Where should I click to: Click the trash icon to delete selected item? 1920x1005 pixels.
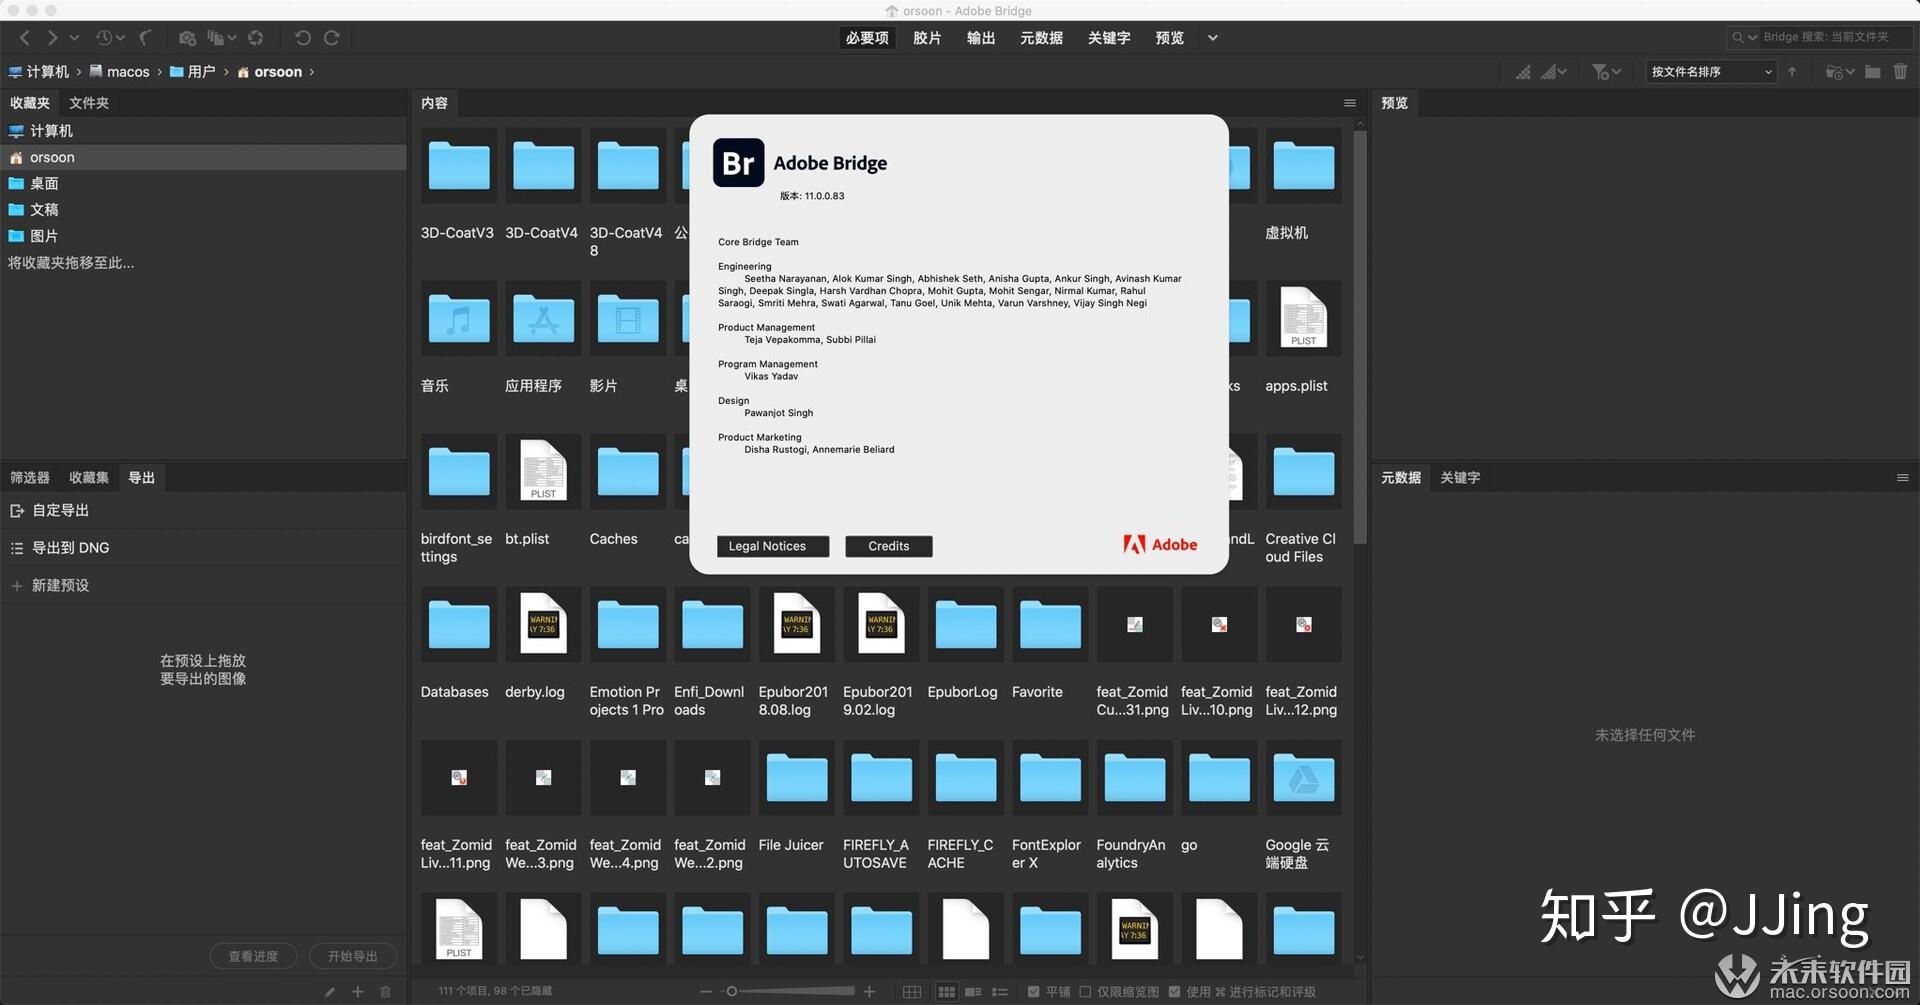point(1901,72)
